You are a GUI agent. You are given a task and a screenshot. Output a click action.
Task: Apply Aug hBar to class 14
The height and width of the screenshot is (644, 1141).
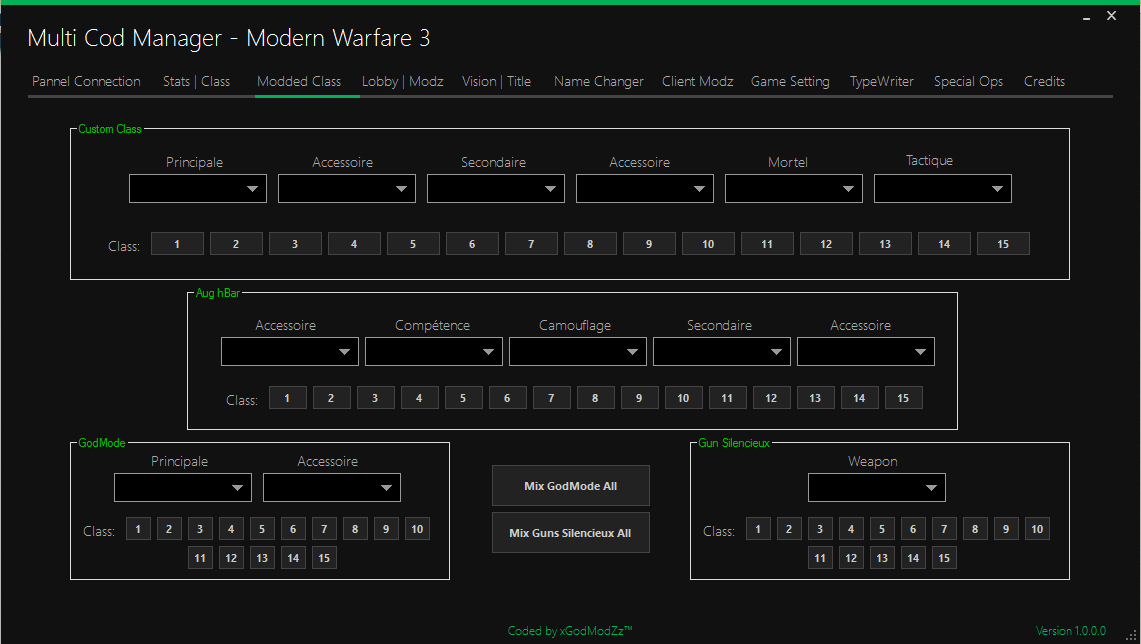coord(859,398)
